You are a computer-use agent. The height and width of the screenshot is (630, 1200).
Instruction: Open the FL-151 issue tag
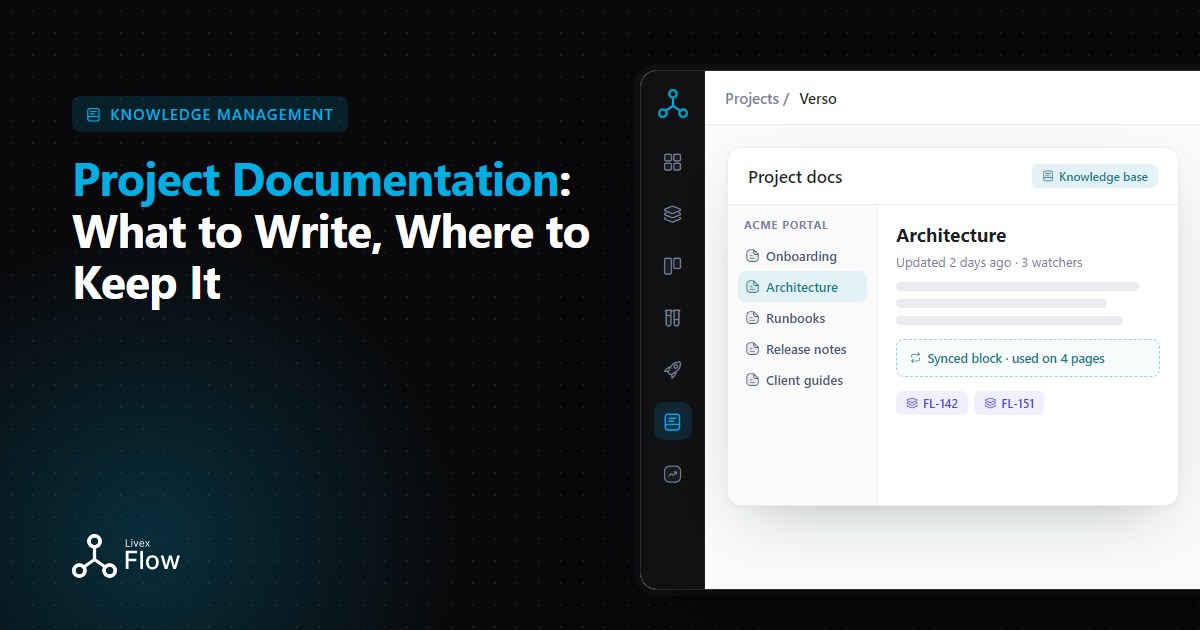[x=1009, y=403]
